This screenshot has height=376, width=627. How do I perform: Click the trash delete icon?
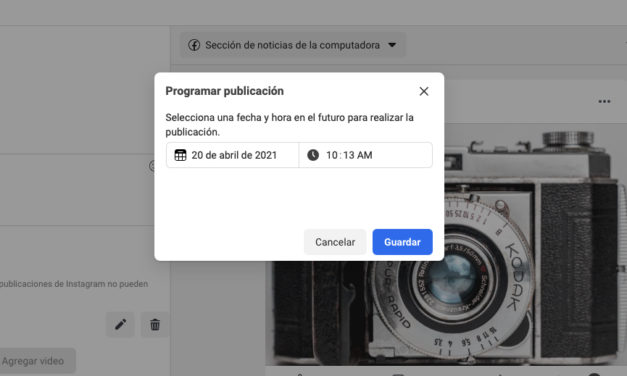pyautogui.click(x=155, y=324)
